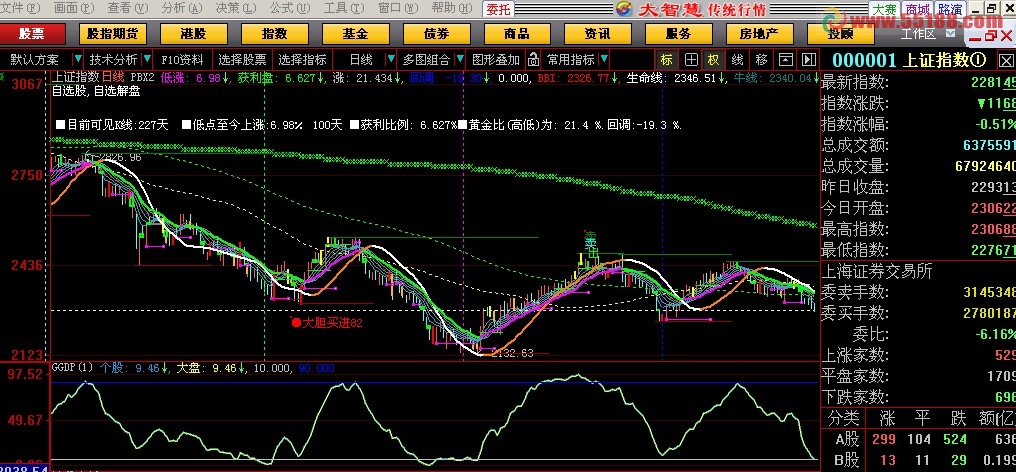Viewport: 1016px width, 472px height.
Task: Expand the 多图组合 dropdown arrow
Action: (460, 60)
